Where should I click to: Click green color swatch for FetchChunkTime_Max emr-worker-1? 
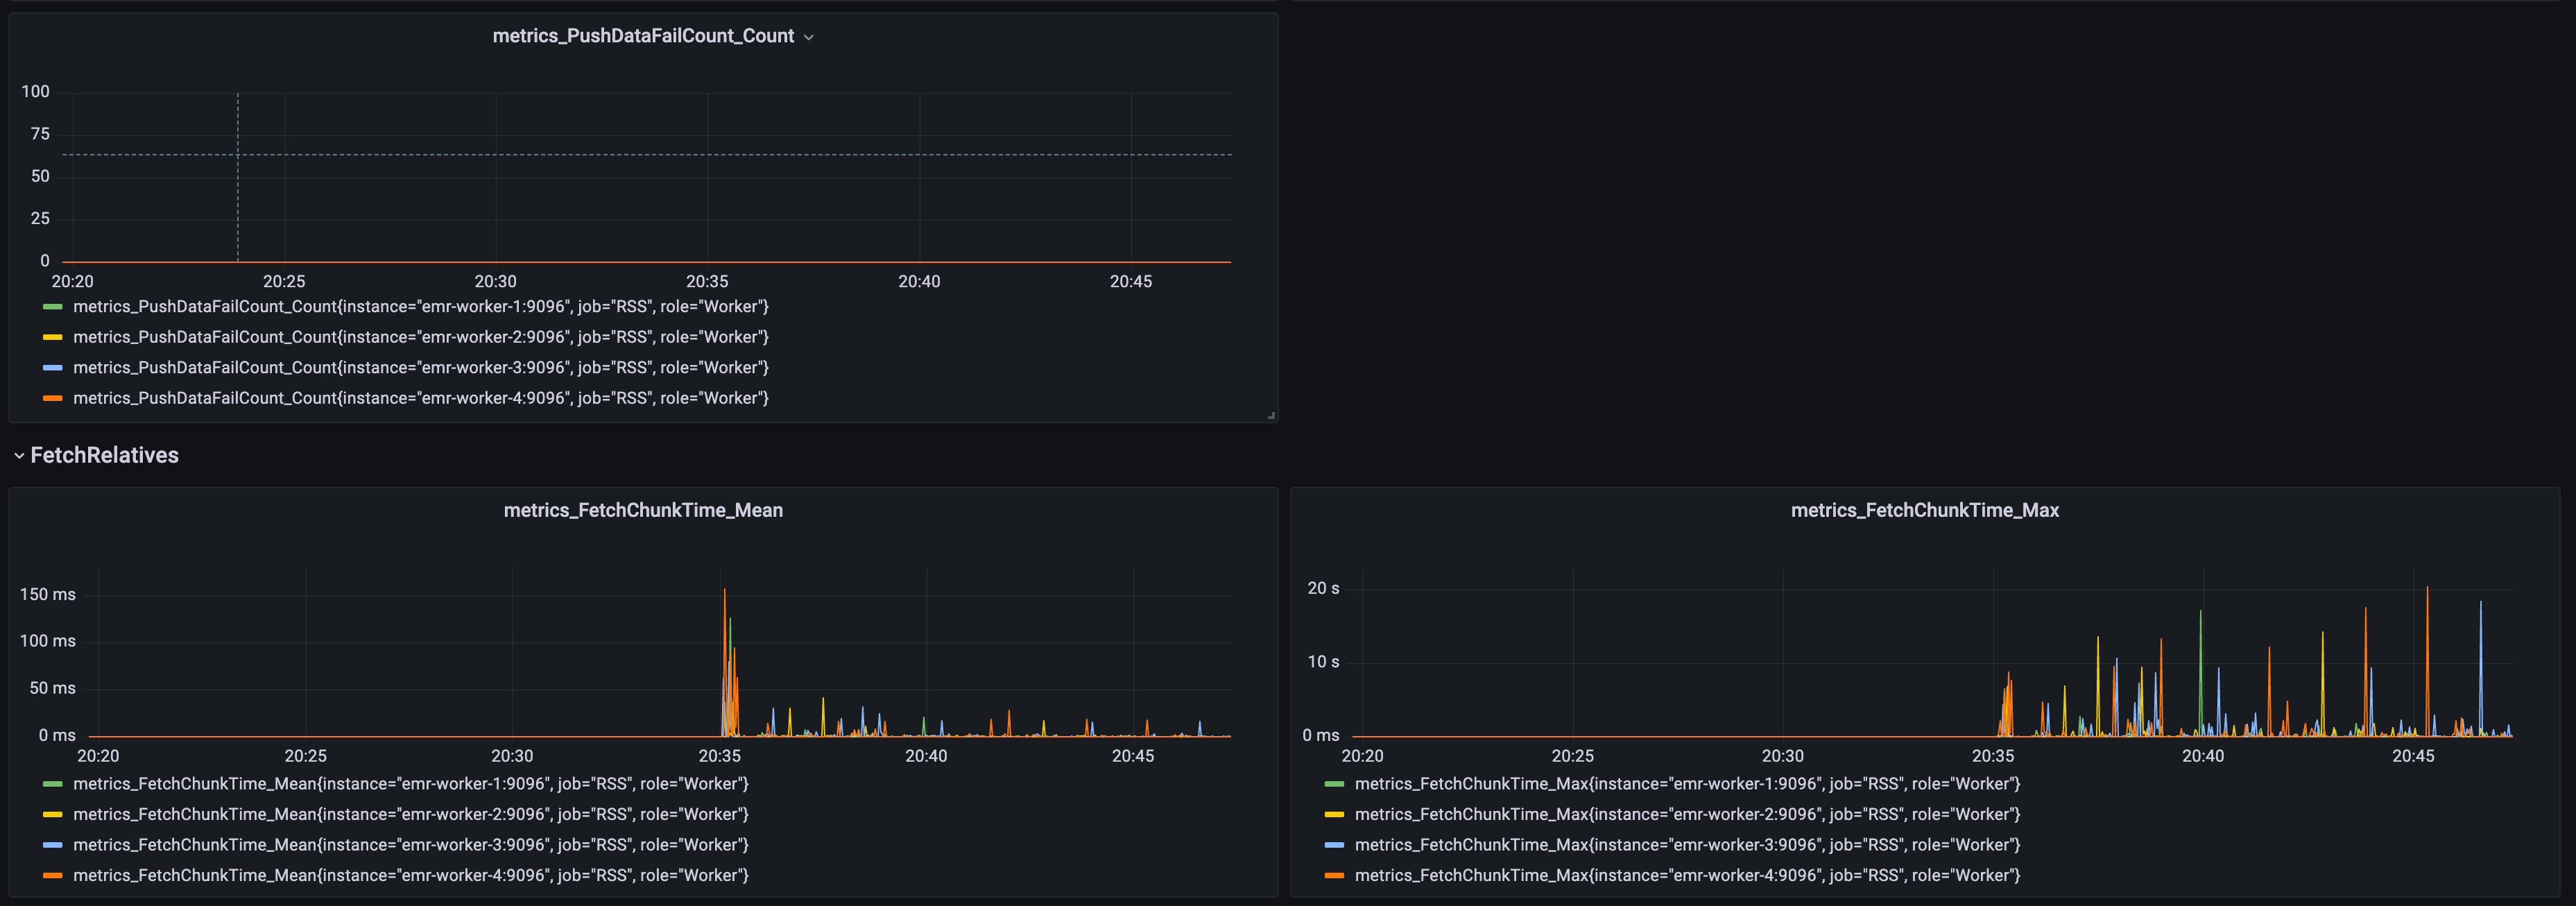pyautogui.click(x=1334, y=784)
